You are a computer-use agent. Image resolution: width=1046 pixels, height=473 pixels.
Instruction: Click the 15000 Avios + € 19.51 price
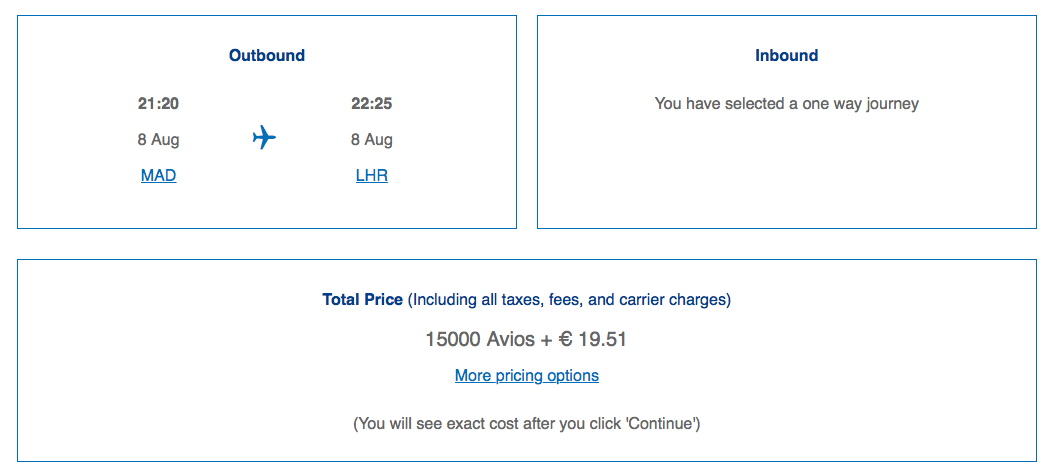pyautogui.click(x=526, y=340)
